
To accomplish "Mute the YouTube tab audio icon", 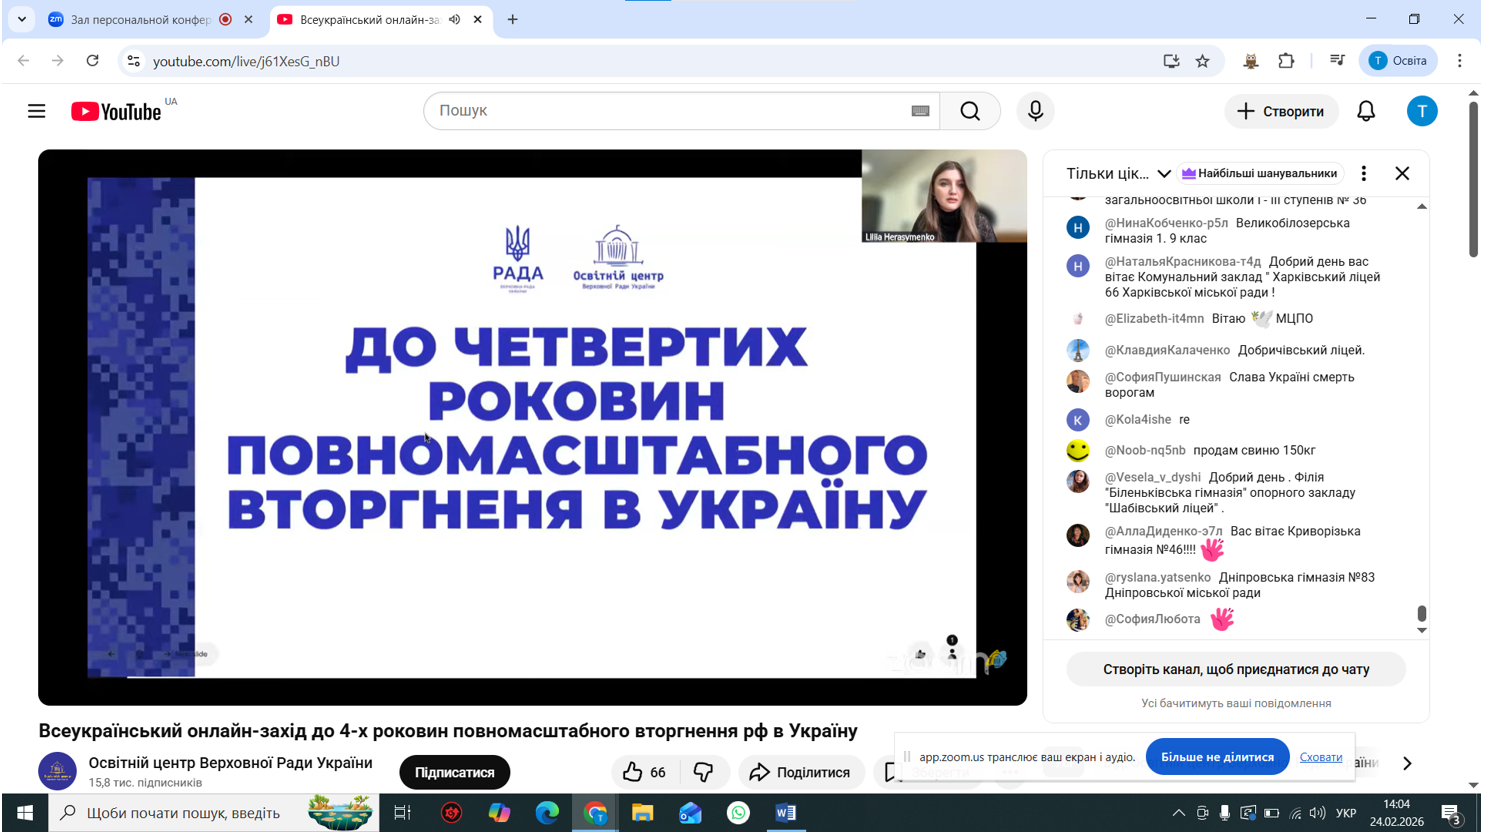I will tap(454, 20).
